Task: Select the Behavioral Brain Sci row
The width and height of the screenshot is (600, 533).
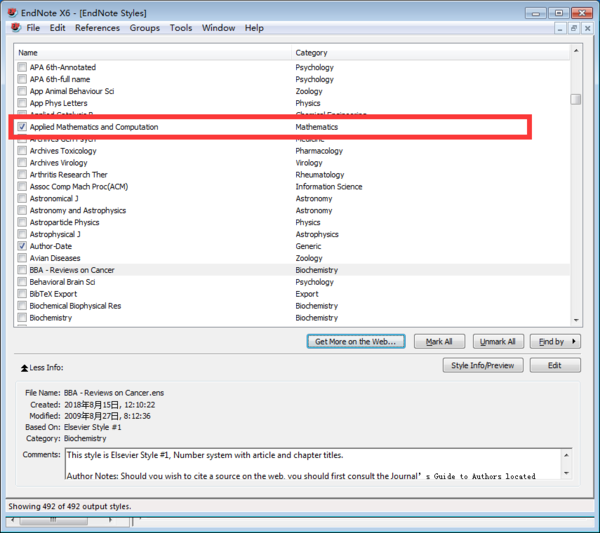Action: [x=293, y=282]
